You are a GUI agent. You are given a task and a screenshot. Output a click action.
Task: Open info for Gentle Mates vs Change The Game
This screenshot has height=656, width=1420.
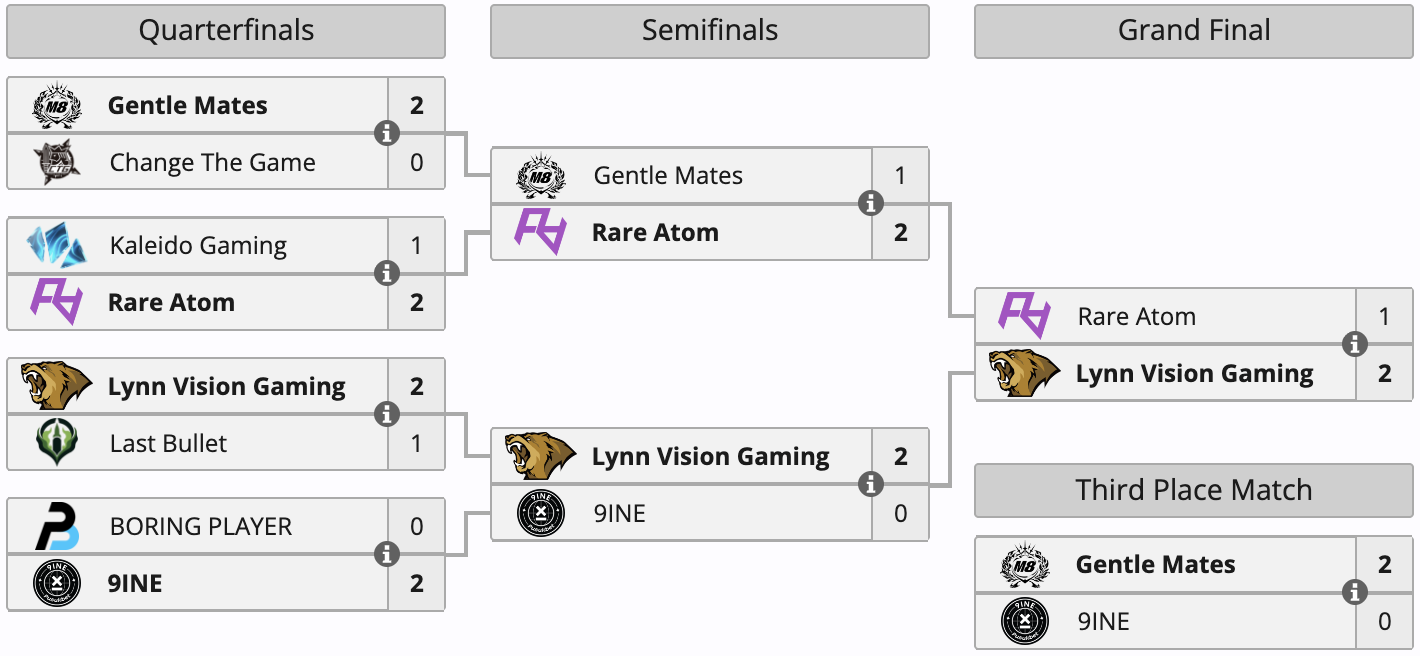pyautogui.click(x=387, y=133)
